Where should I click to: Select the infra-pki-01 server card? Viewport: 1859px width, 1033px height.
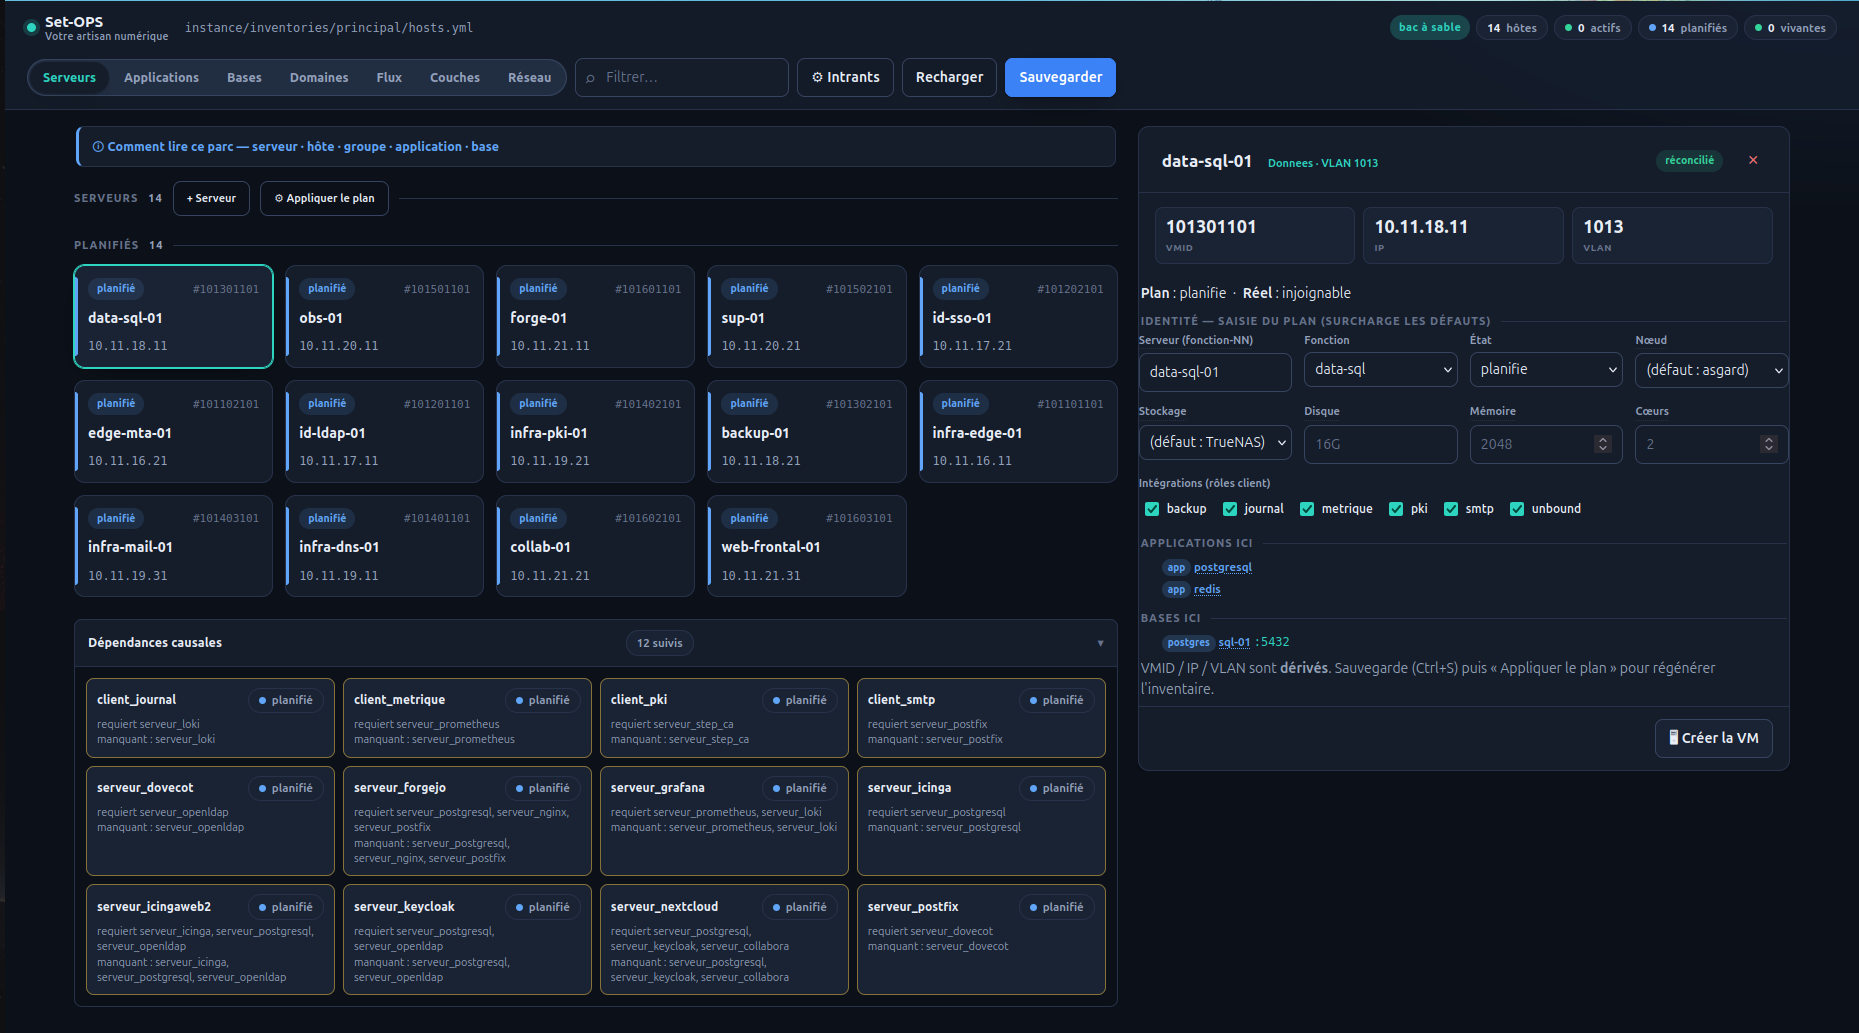click(595, 431)
